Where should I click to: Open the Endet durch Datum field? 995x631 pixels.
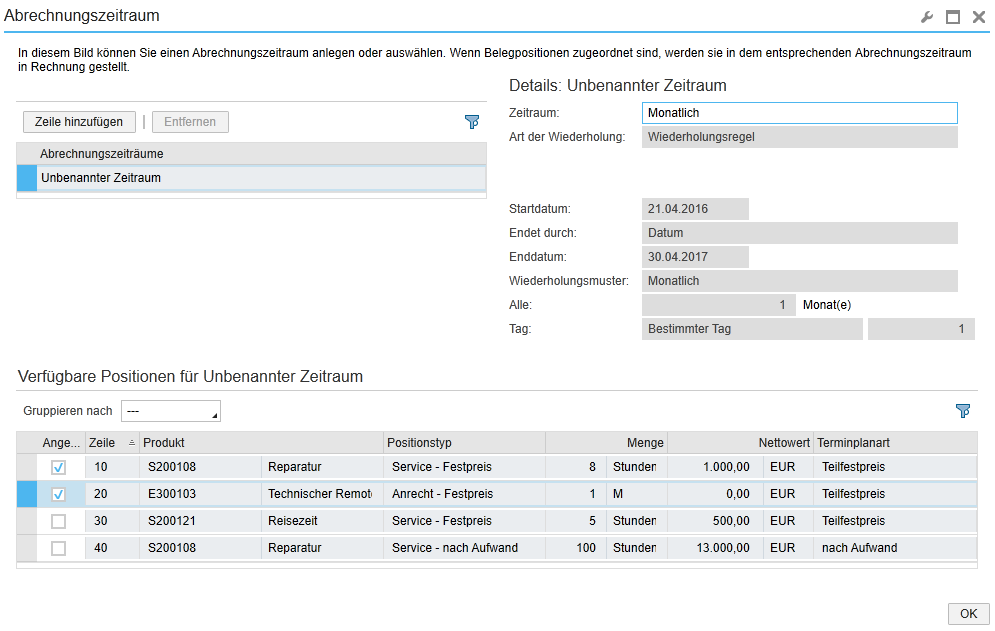pos(800,233)
